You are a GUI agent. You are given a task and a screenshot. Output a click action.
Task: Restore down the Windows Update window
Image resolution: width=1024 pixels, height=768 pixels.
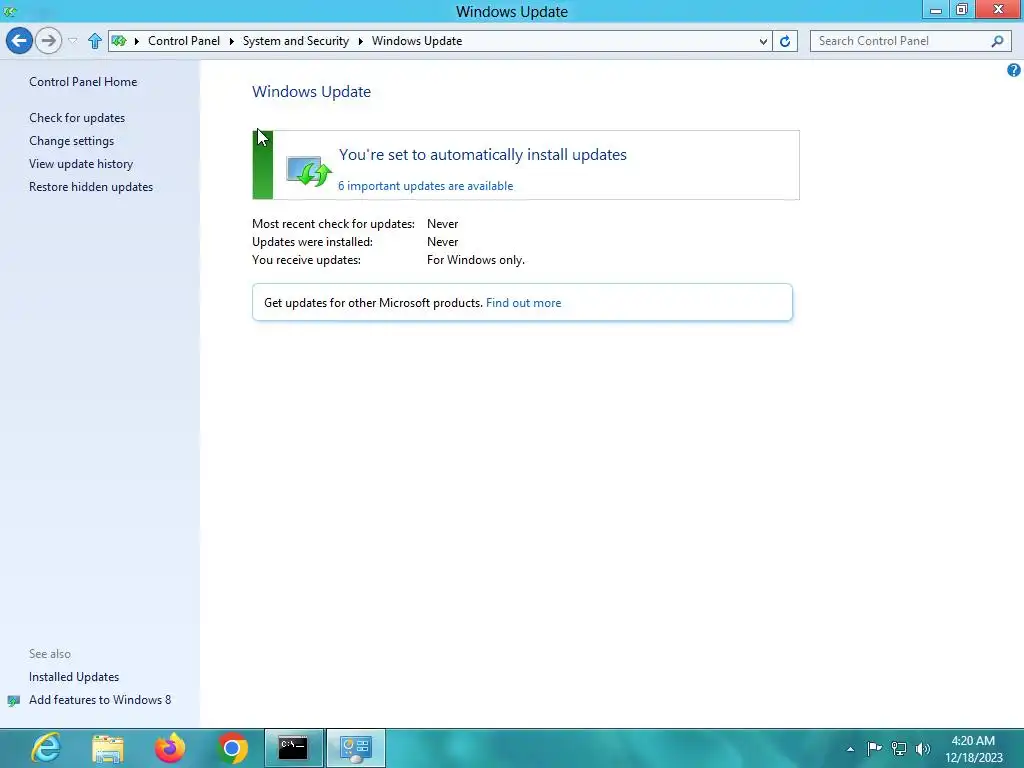click(961, 10)
